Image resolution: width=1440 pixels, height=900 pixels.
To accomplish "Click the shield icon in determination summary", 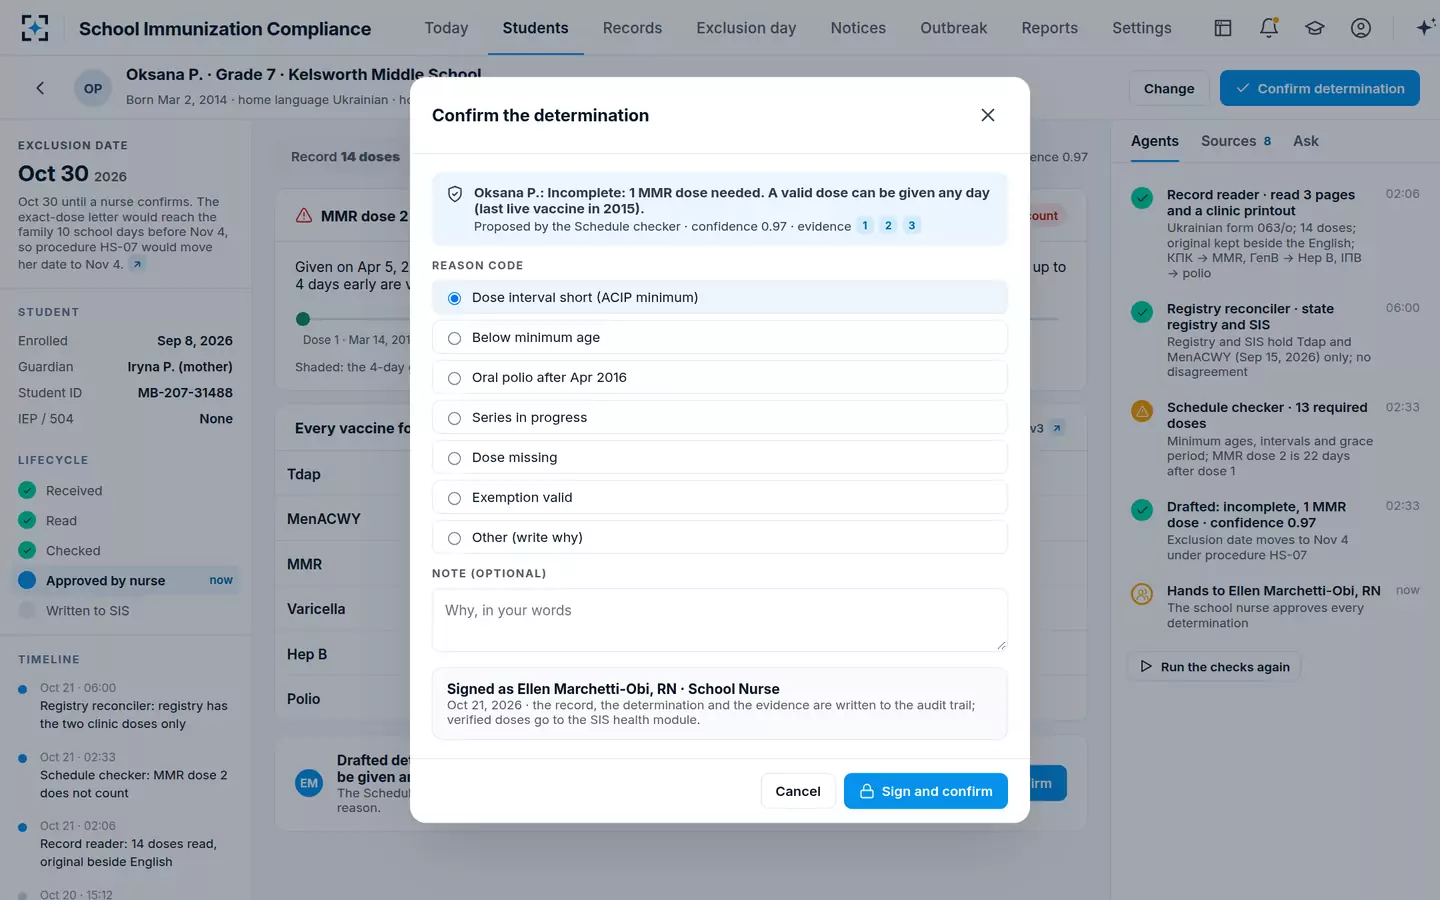I will 455,194.
